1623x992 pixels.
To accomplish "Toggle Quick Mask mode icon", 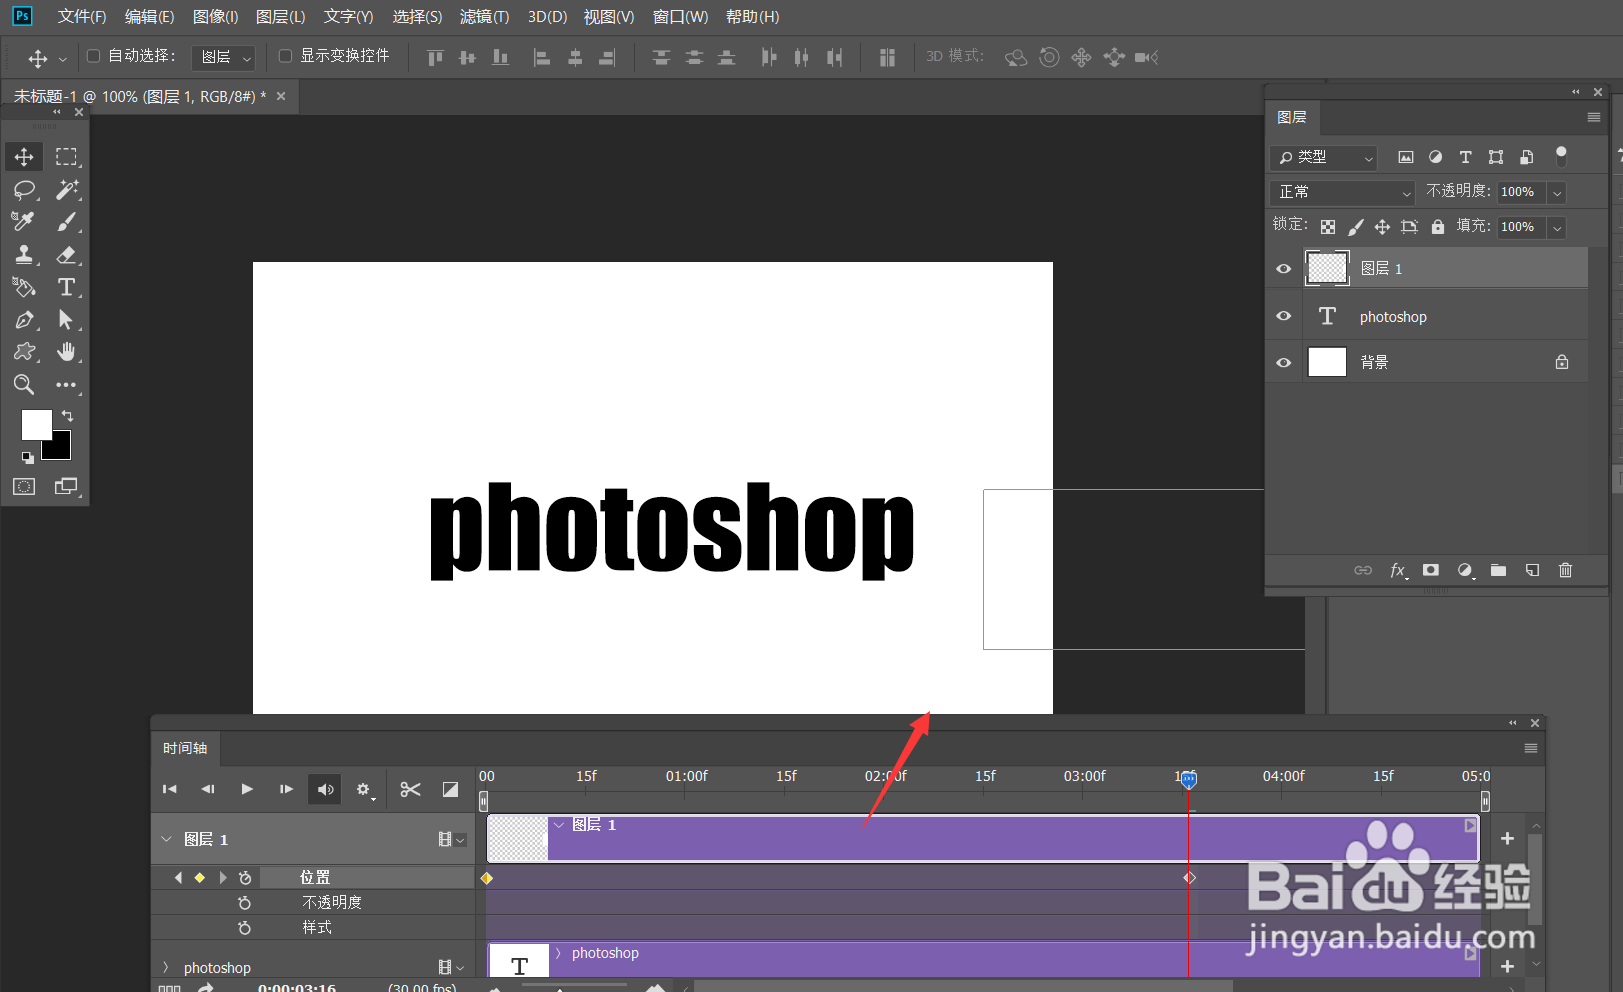I will 24,486.
